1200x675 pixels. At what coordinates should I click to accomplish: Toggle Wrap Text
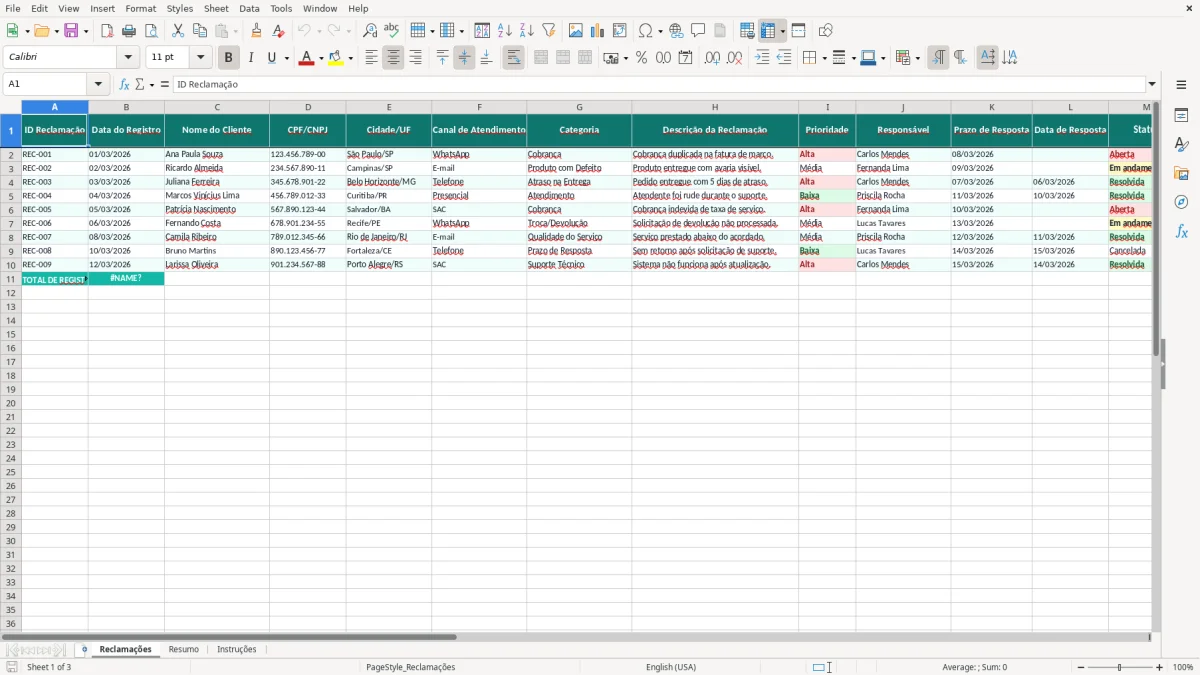[513, 58]
